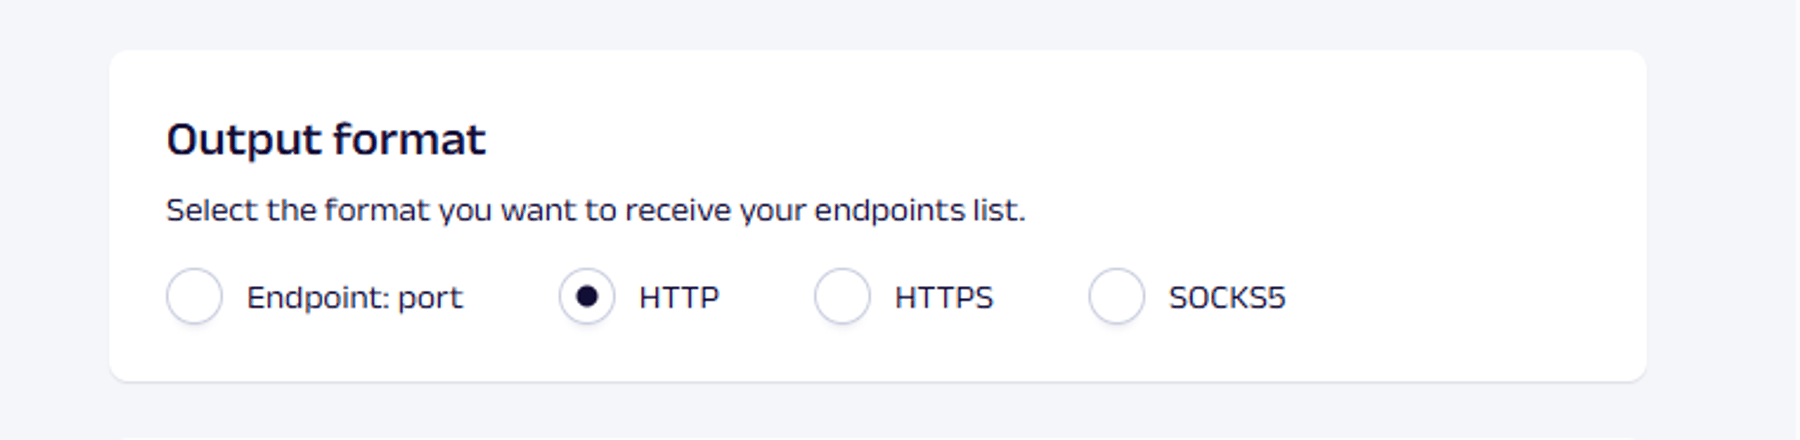The width and height of the screenshot is (1800, 440).
Task: Click the 'HTTPS' option label
Action: 943,298
